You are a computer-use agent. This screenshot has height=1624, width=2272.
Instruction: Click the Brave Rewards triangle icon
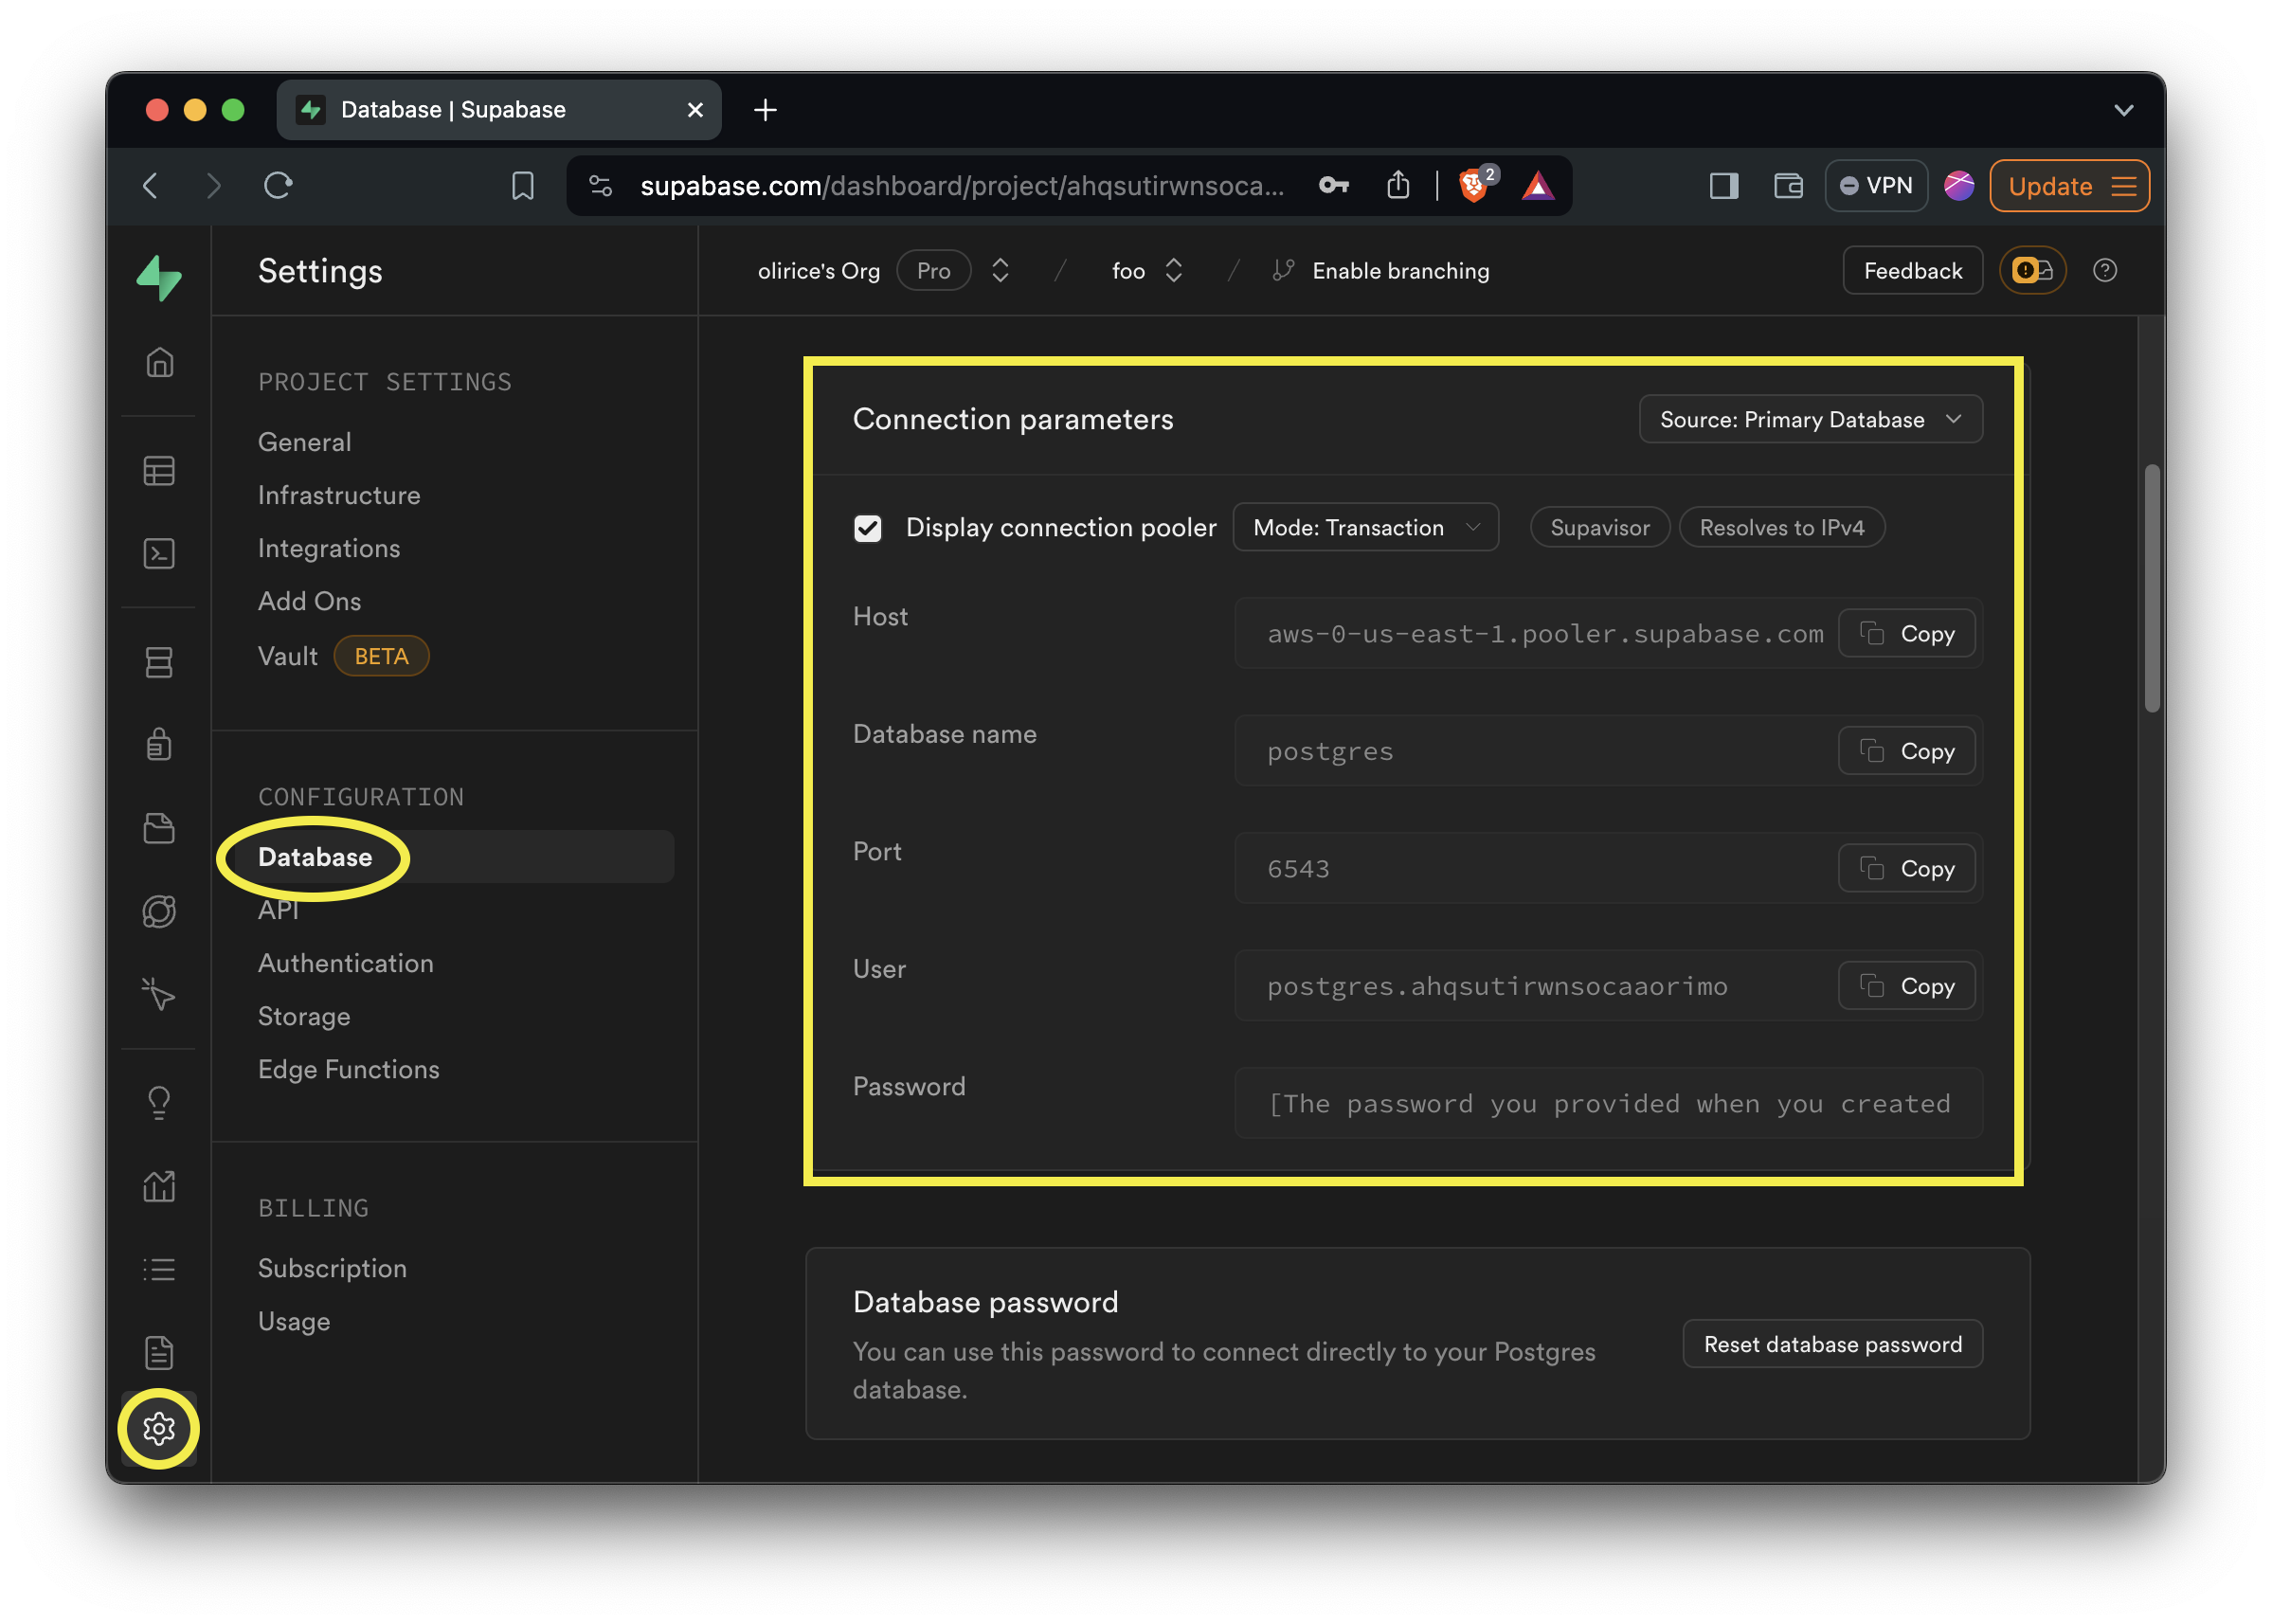1537,185
